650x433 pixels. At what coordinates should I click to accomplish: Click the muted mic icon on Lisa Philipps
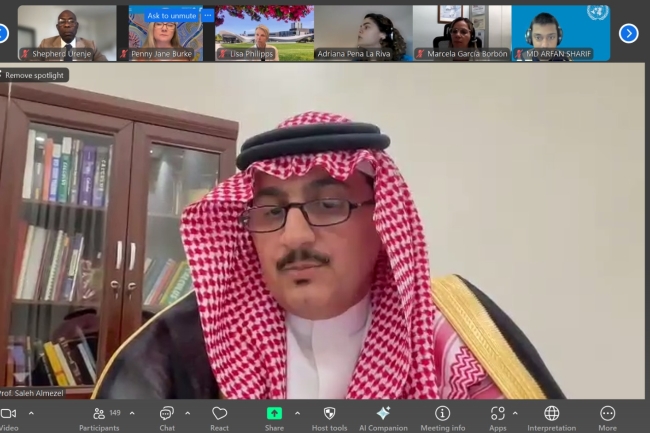pos(223,53)
